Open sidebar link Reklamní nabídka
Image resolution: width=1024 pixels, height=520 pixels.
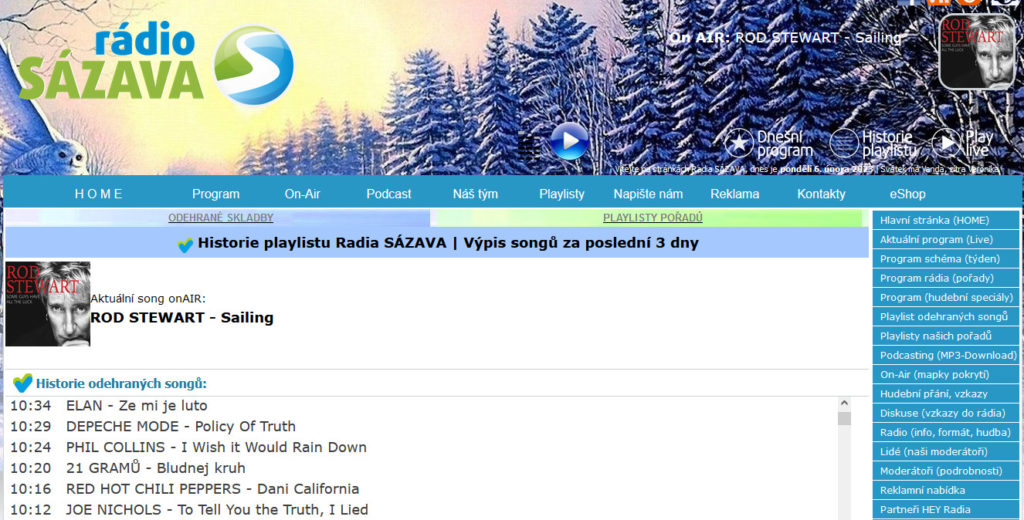coord(946,490)
